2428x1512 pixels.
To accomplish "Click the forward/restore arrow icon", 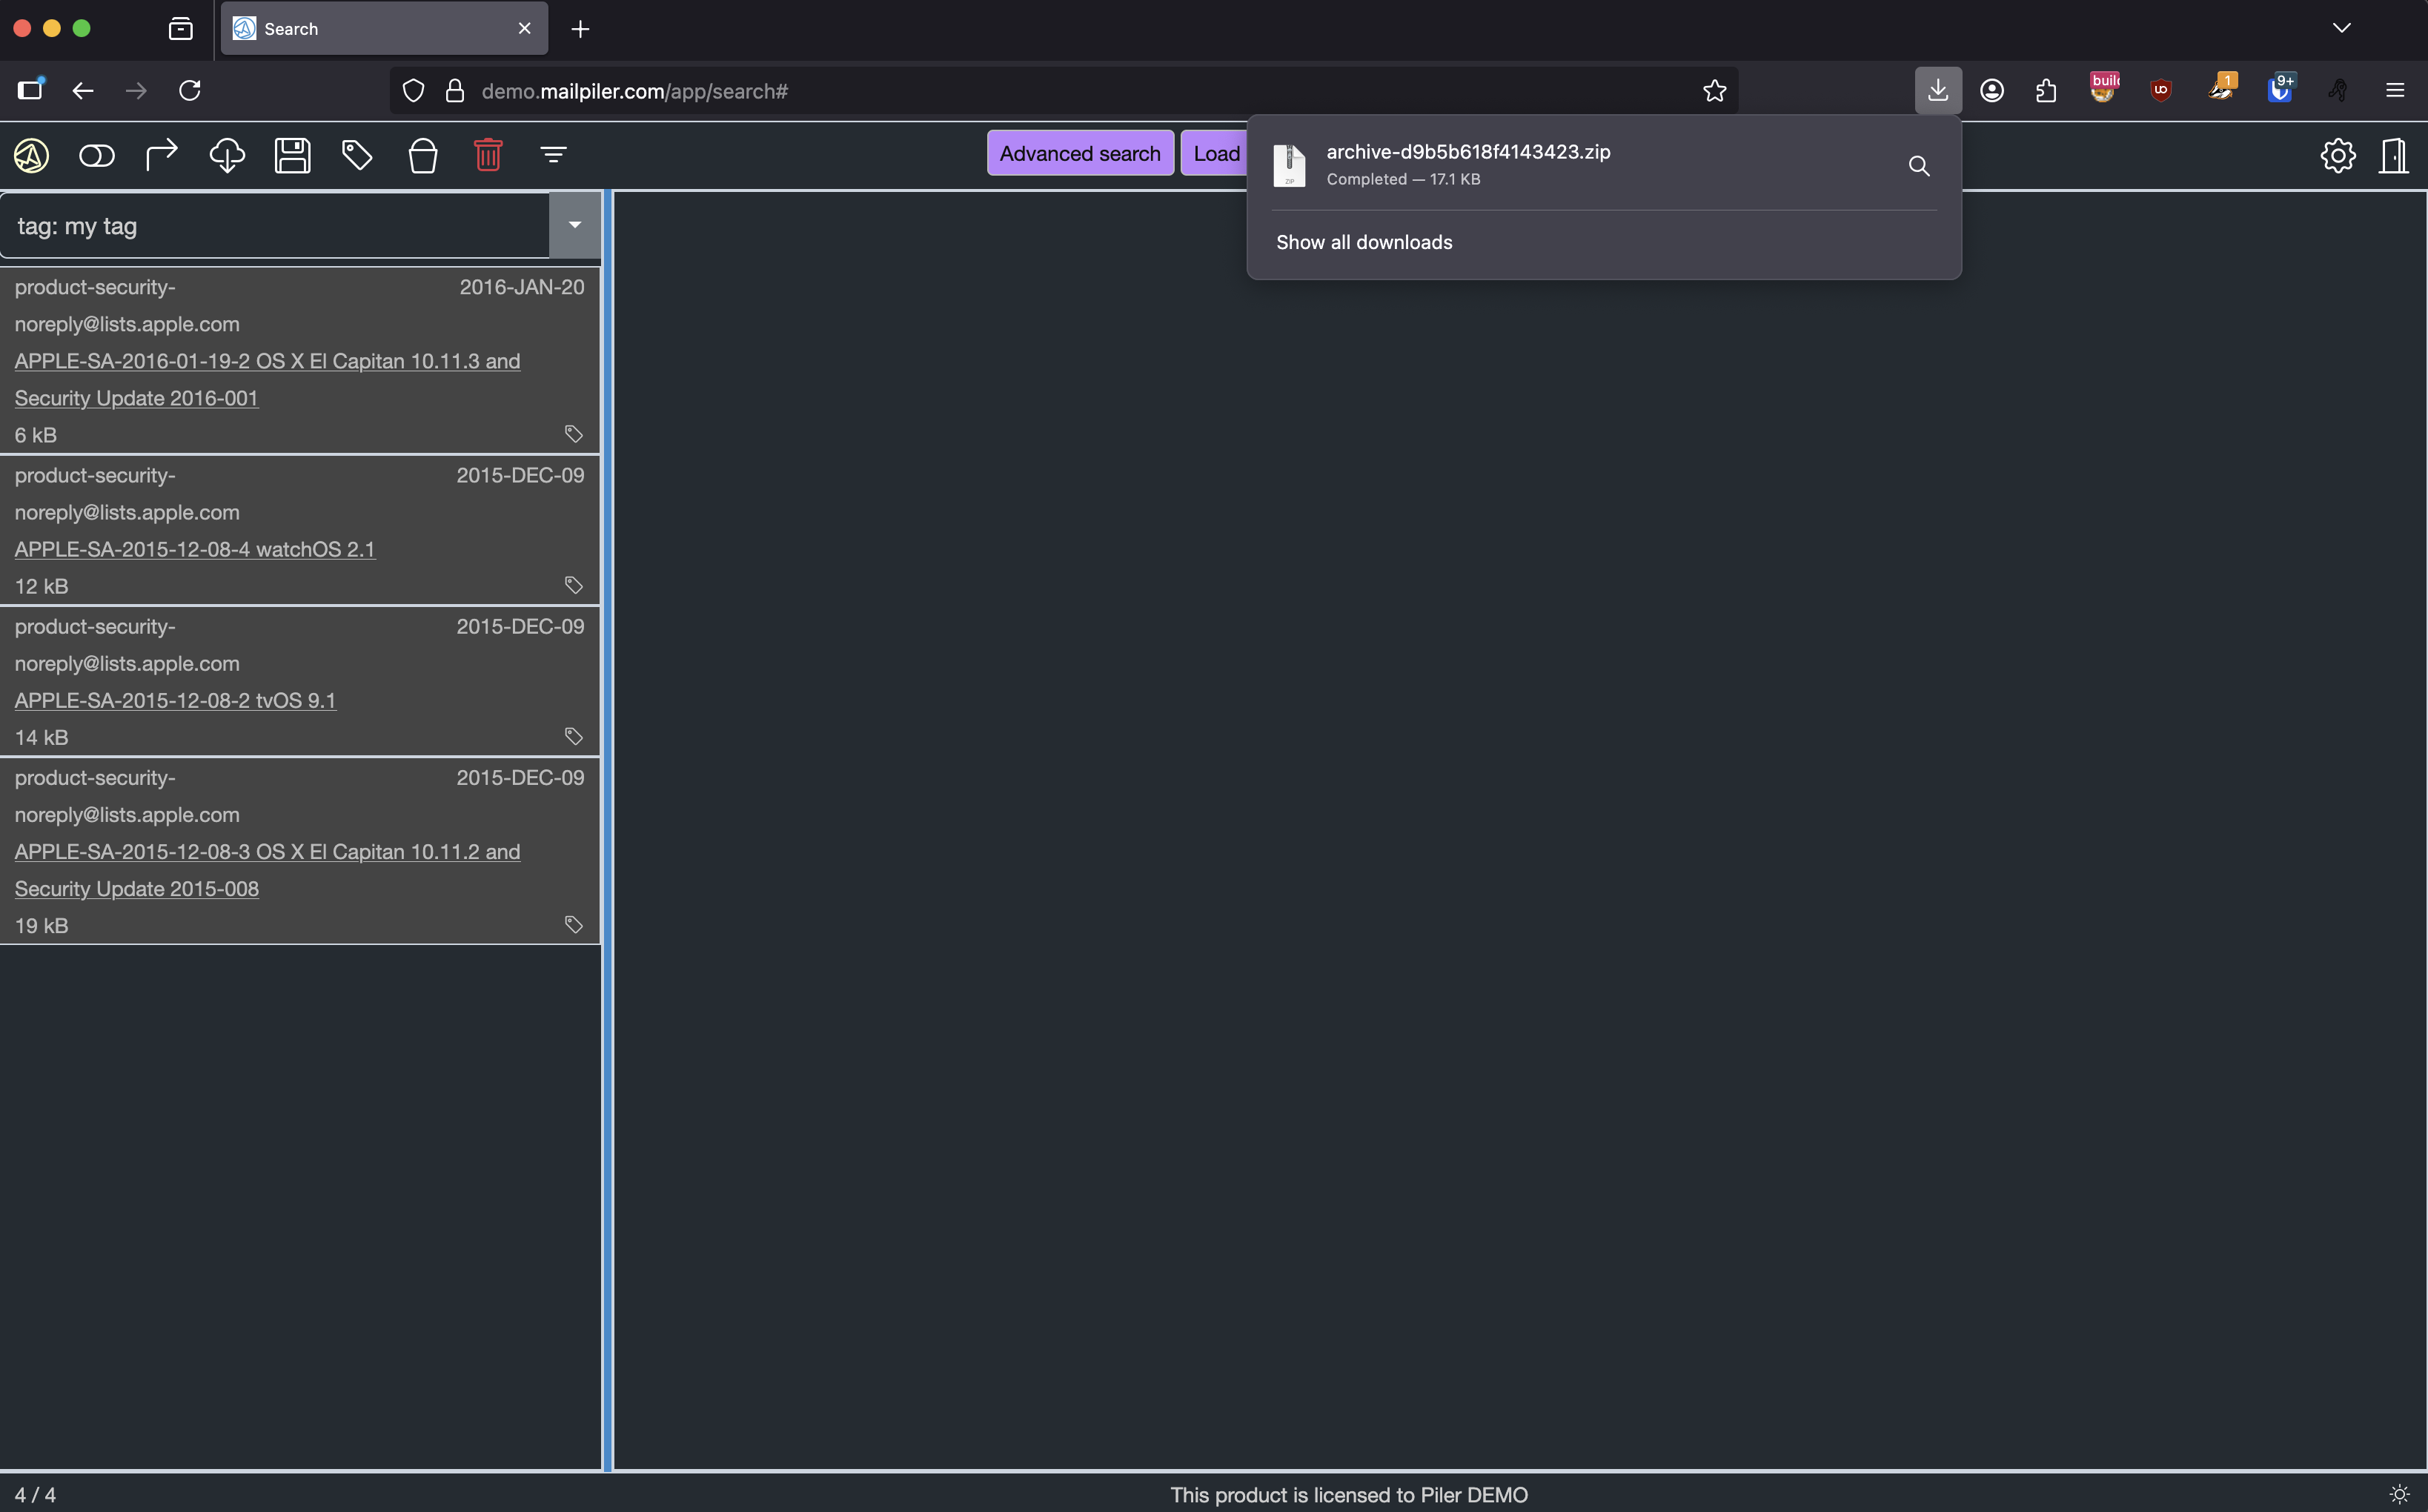I will click(x=161, y=155).
